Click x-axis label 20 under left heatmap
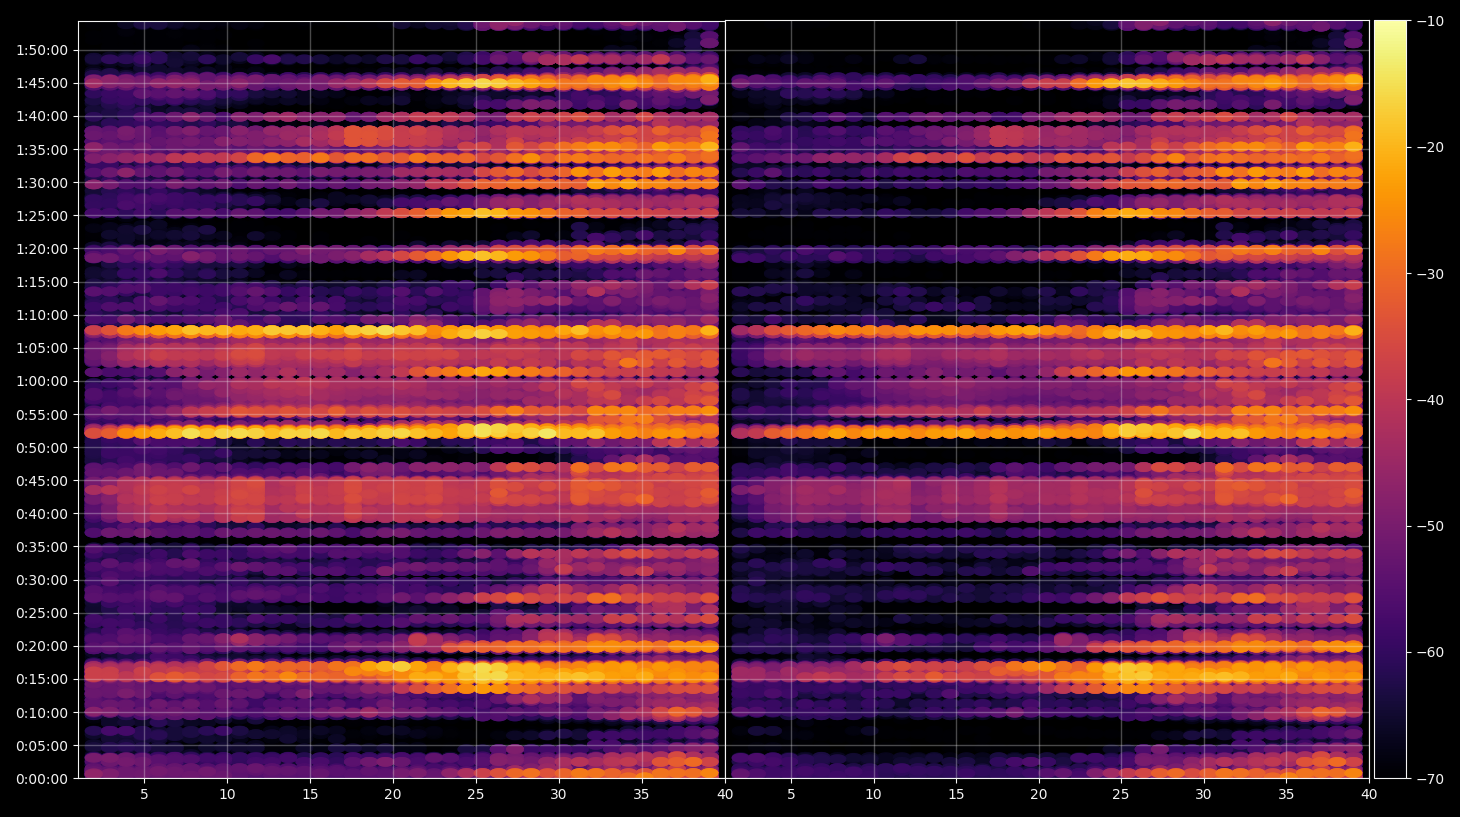 (x=393, y=795)
